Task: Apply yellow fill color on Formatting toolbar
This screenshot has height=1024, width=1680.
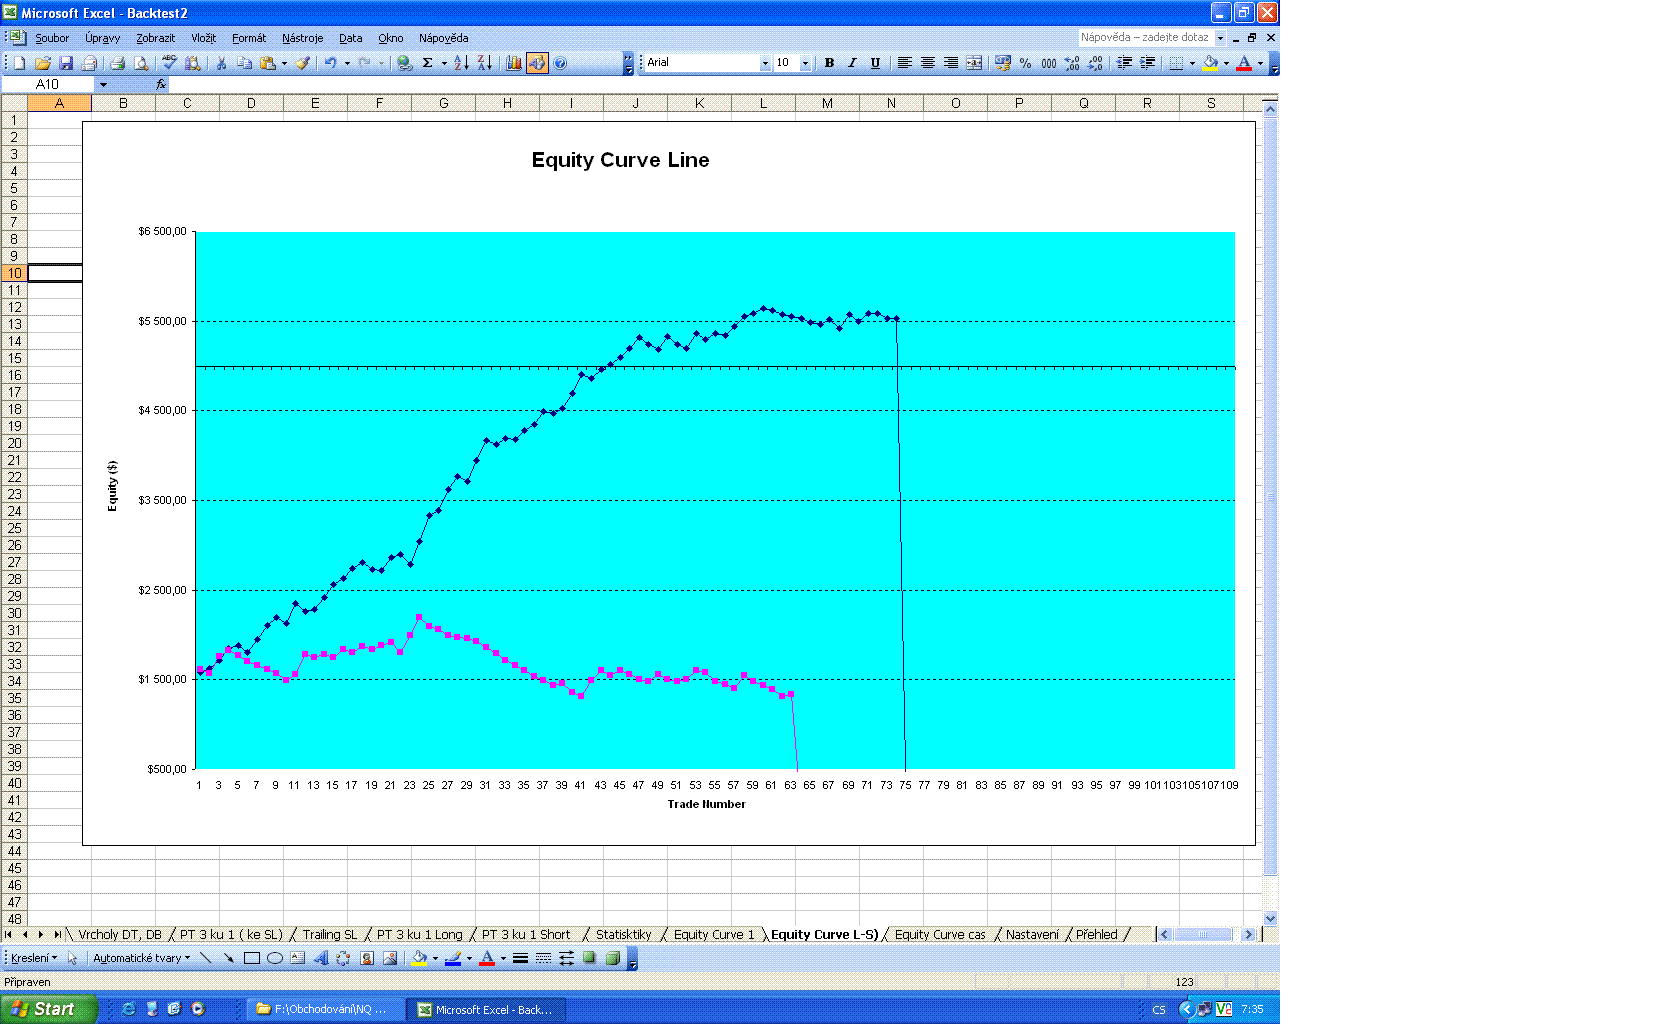Action: (1210, 63)
